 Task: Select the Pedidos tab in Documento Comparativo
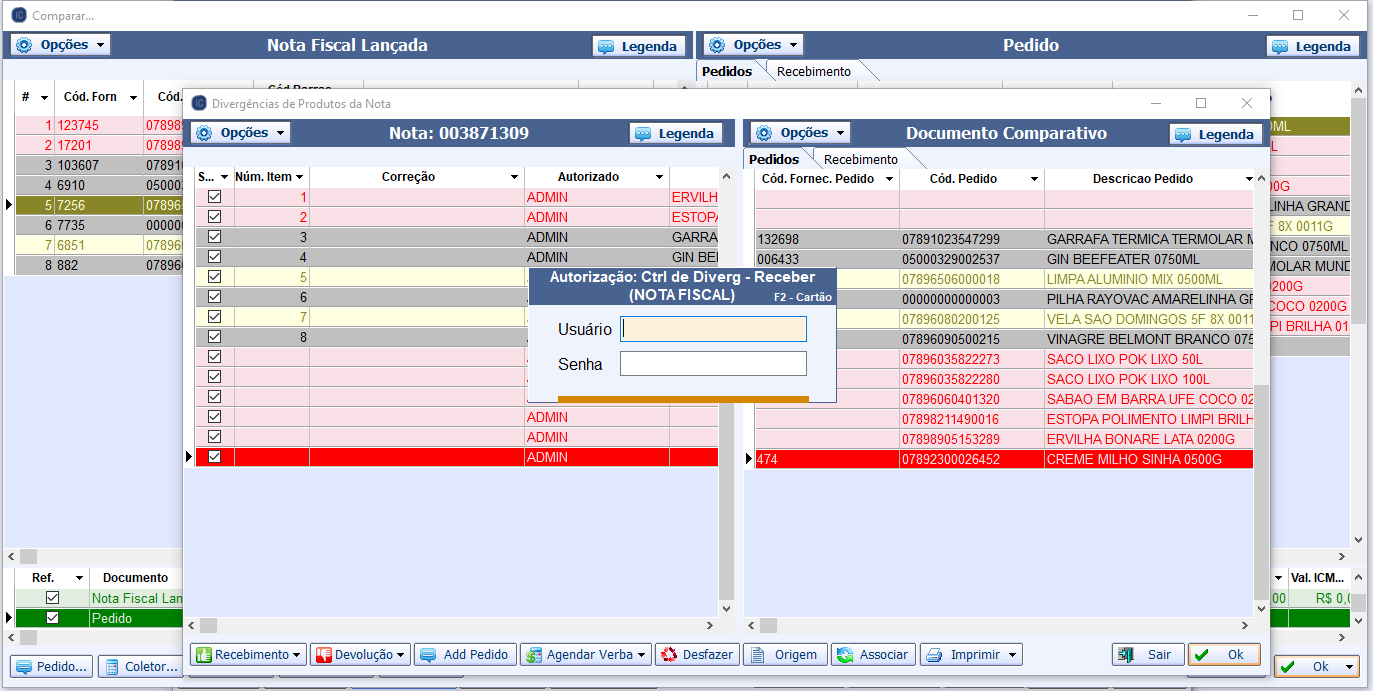(x=774, y=159)
